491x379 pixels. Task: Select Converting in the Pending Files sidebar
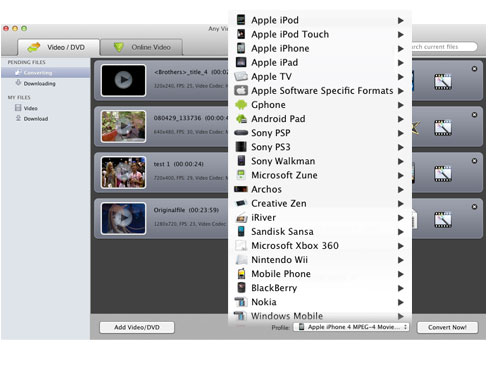pyautogui.click(x=46, y=73)
